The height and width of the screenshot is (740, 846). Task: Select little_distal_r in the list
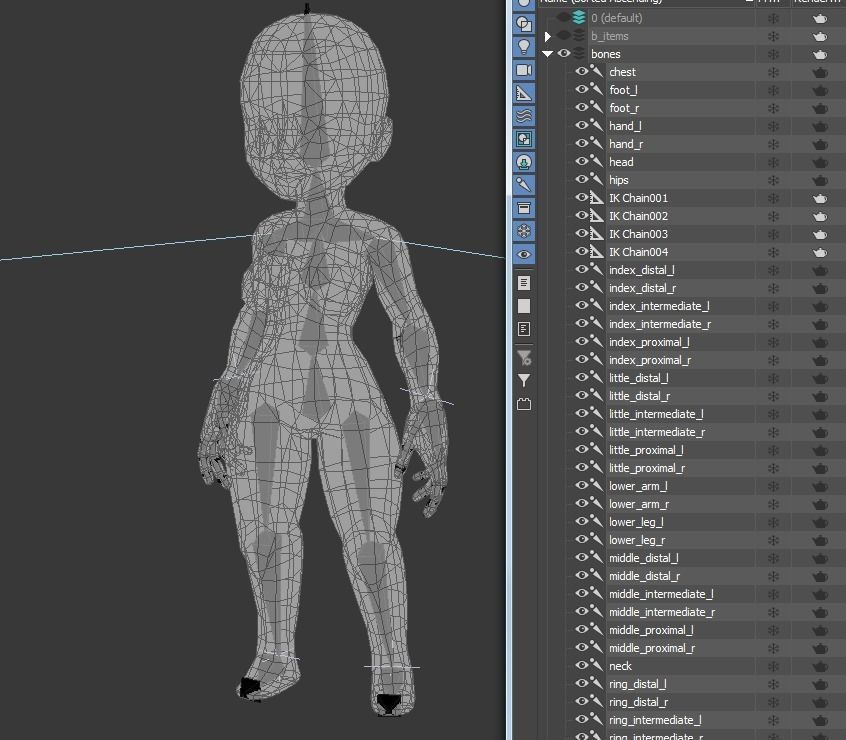[x=639, y=396]
